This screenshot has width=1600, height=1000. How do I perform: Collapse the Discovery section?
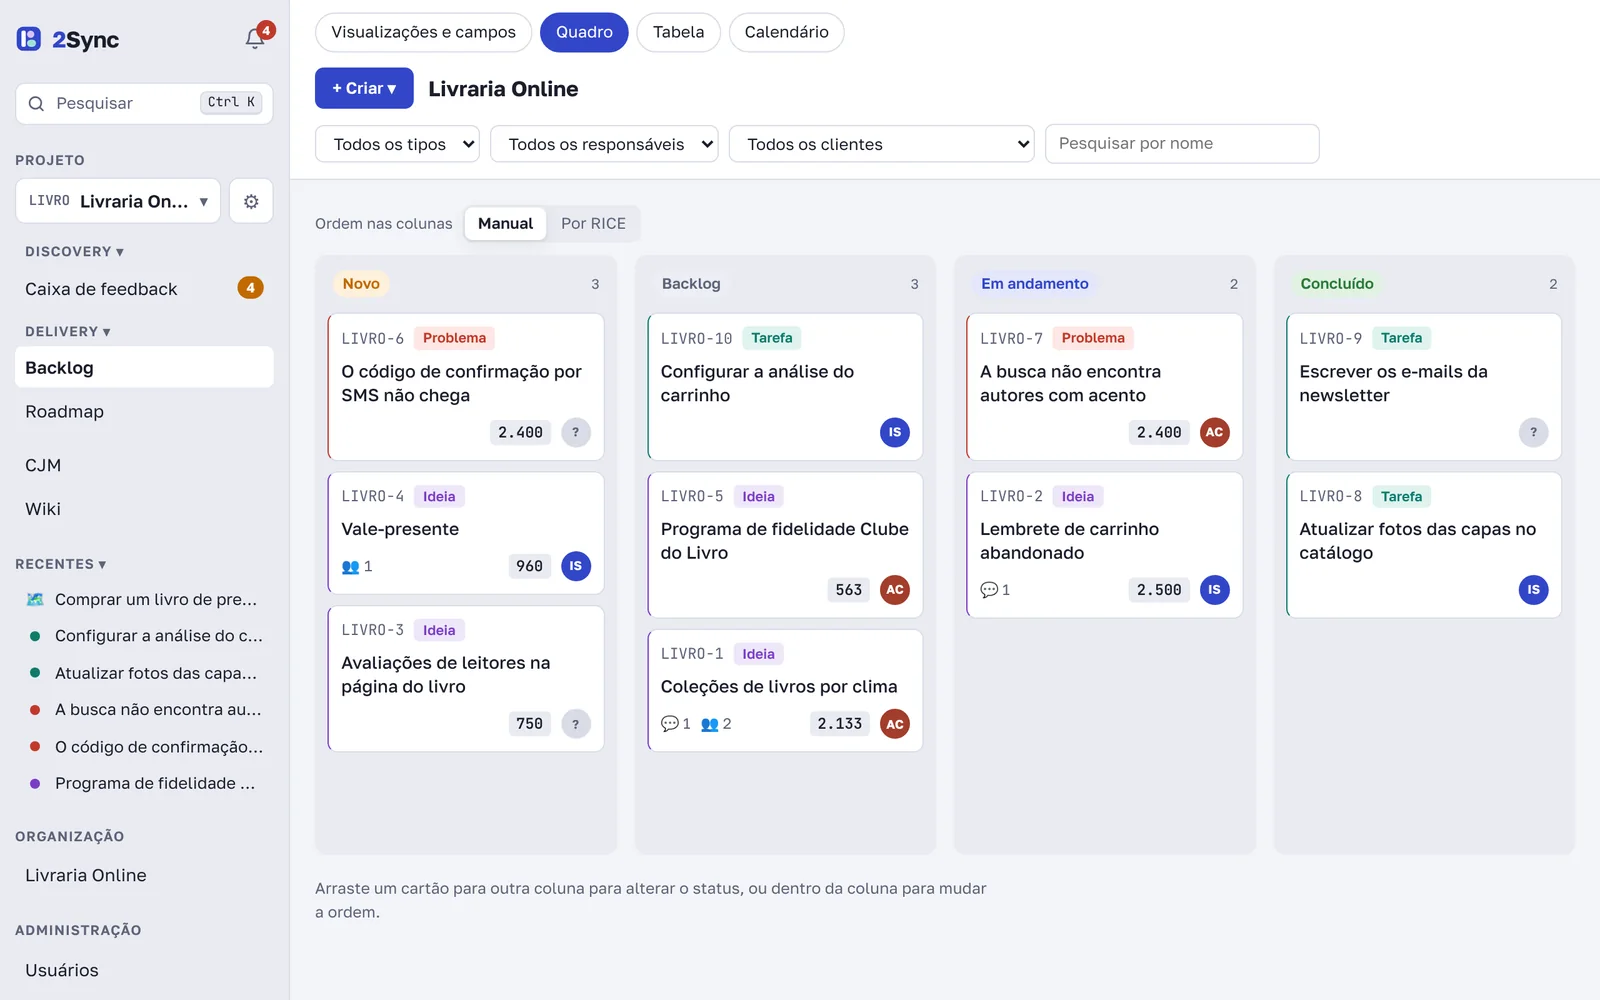pos(74,252)
